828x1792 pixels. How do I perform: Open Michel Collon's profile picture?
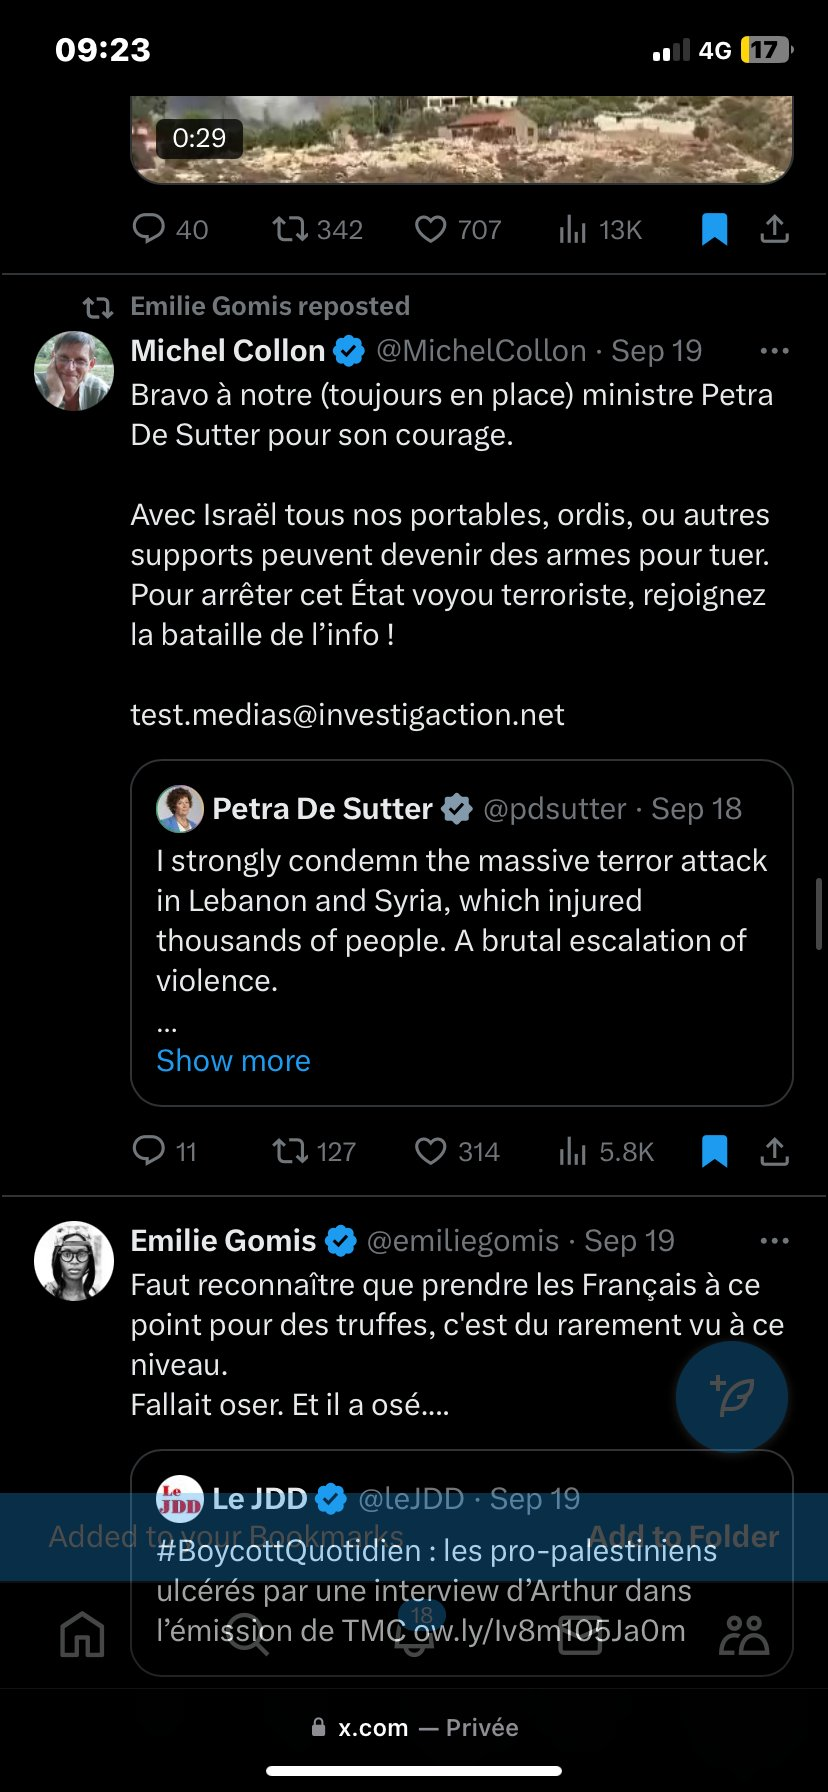point(74,371)
